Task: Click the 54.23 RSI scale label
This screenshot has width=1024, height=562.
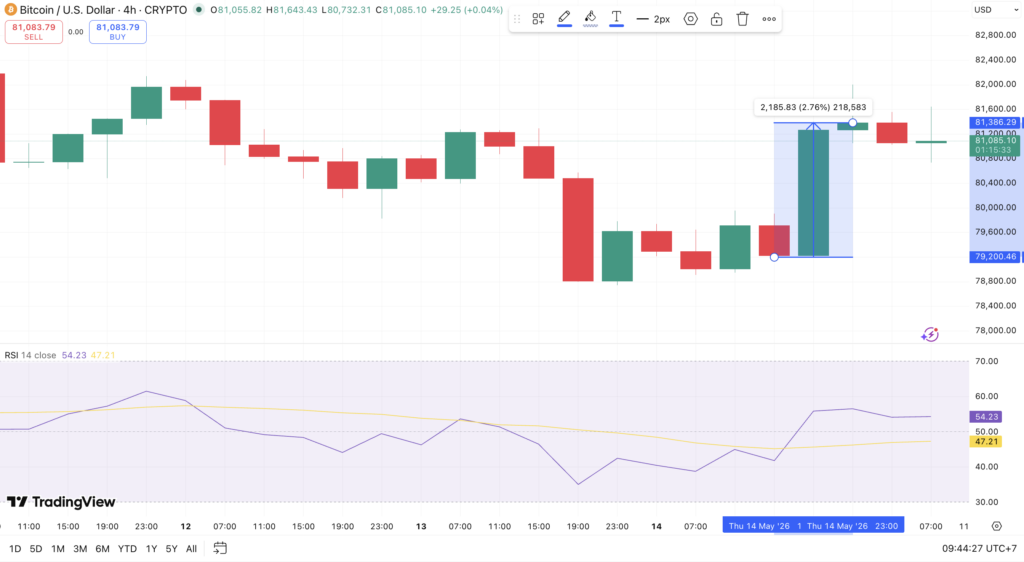Action: [x=986, y=416]
